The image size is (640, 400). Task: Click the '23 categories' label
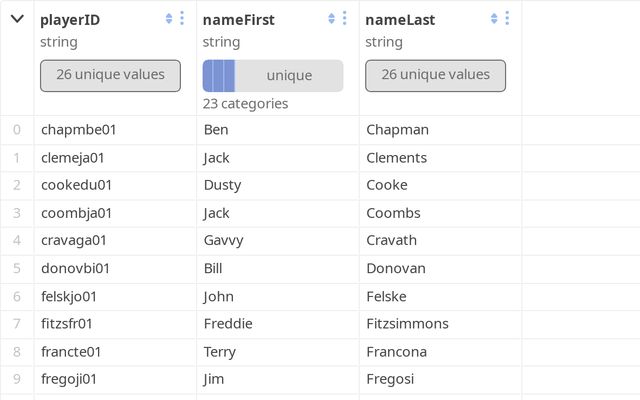(x=245, y=103)
